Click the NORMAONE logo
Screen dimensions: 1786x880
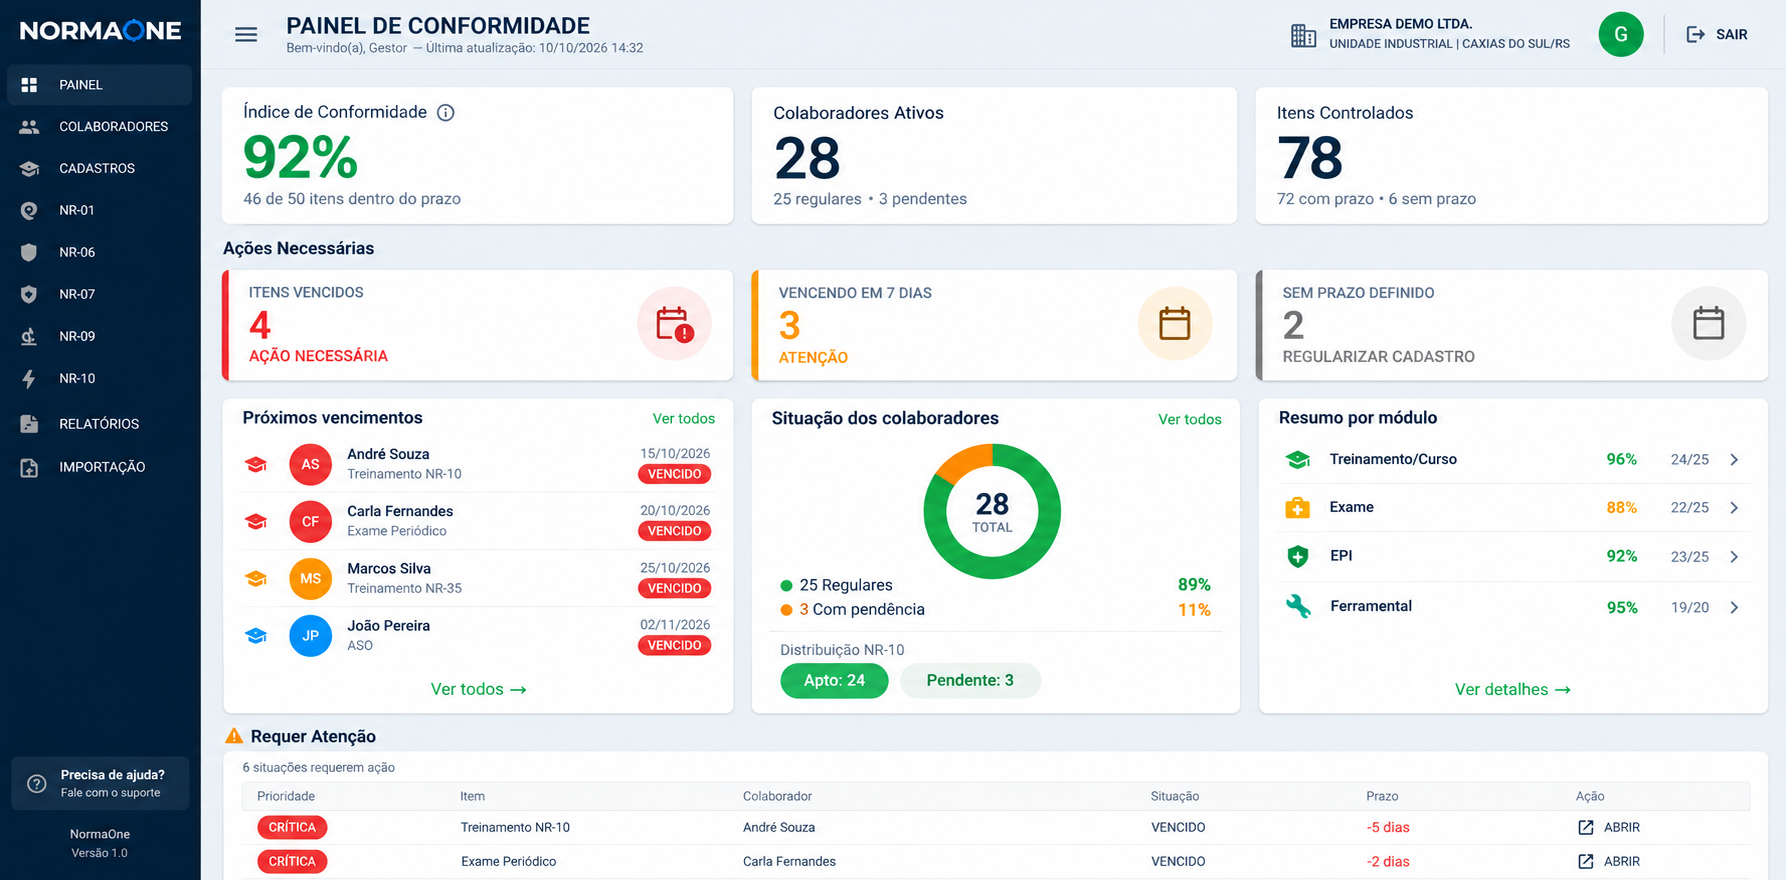point(100,31)
